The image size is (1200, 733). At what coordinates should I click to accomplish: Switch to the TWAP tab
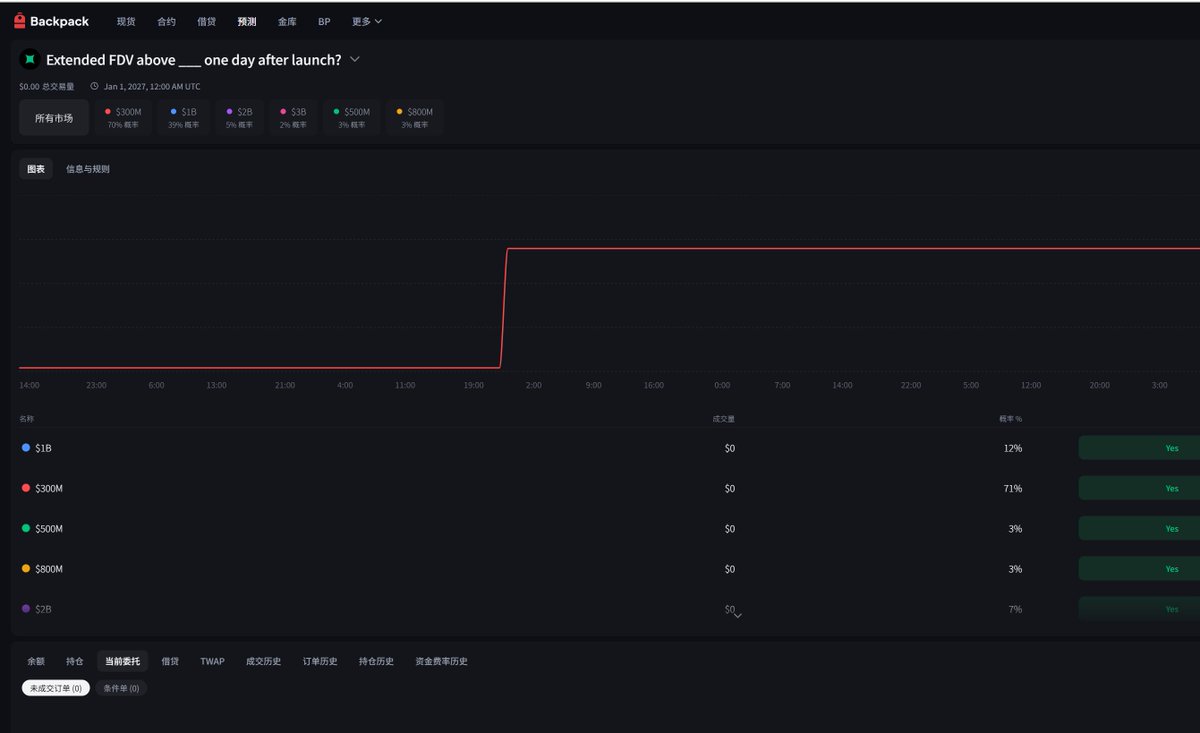(x=213, y=661)
